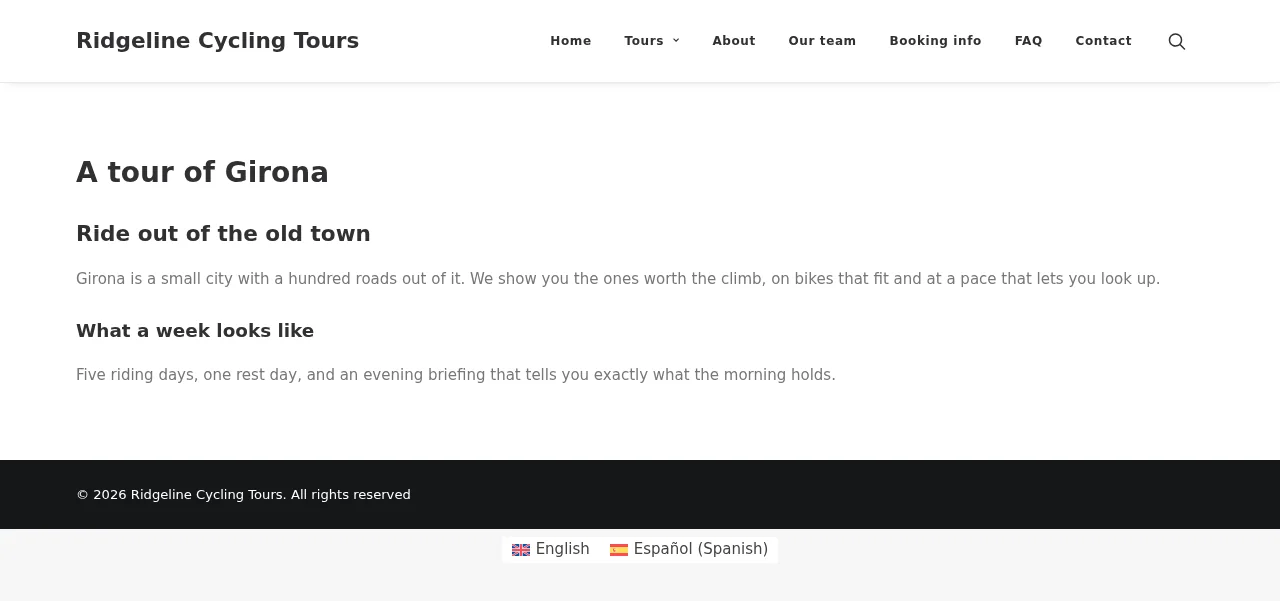Click the Ride out of the old town heading

click(x=223, y=234)
